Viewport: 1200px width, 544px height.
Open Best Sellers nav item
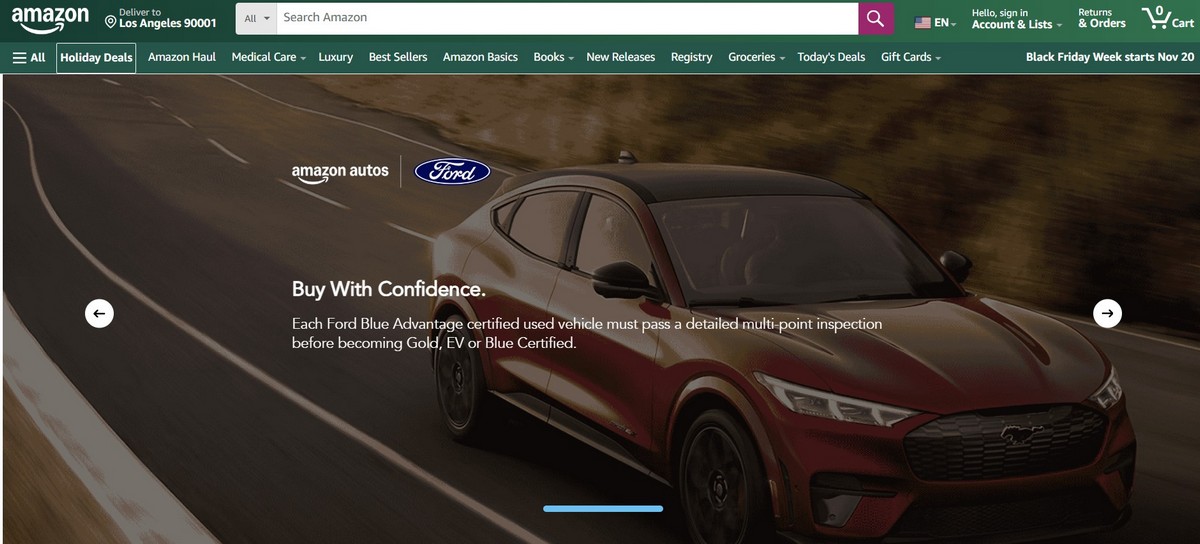pos(398,57)
